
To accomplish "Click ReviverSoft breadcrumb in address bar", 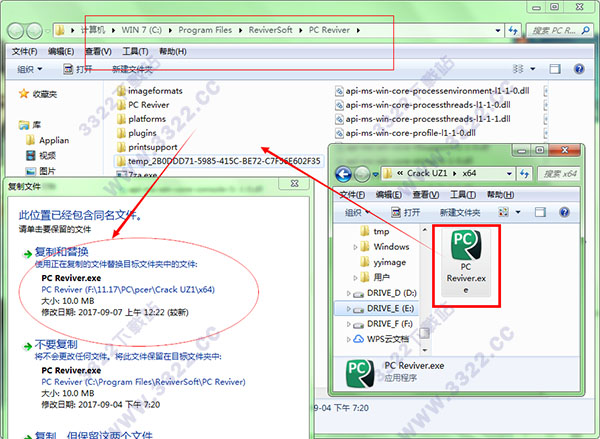I will (271, 30).
